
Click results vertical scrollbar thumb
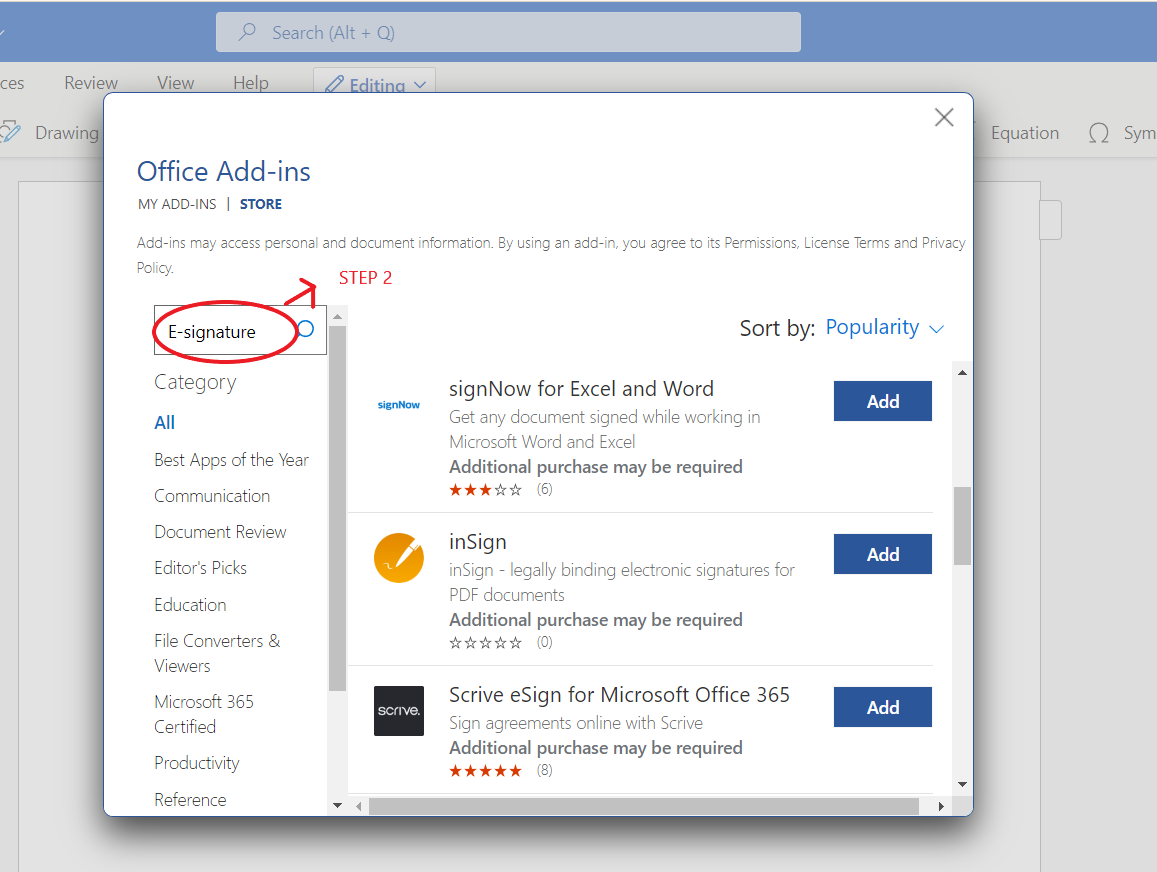pos(962,526)
